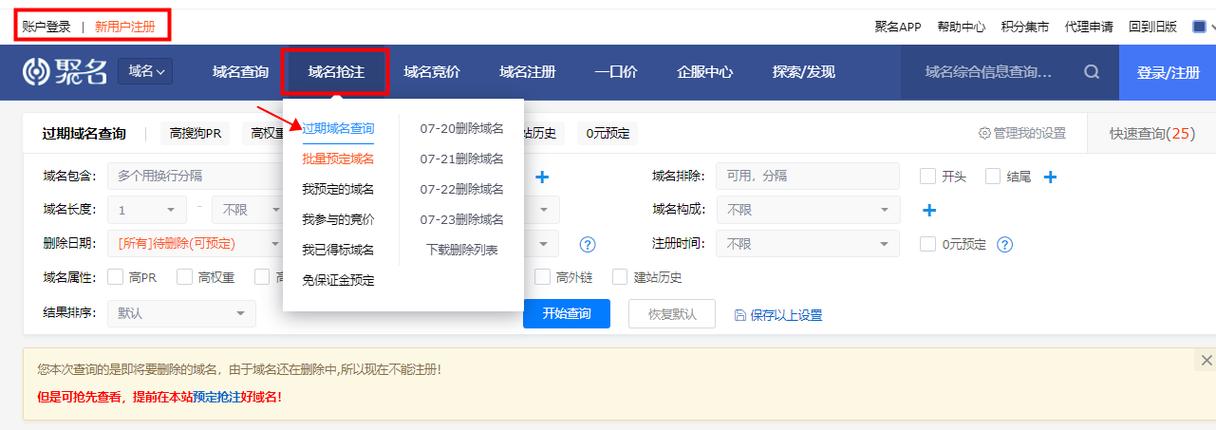This screenshot has height=430, width=1216.
Task: Open the 探索/发现 nav item
Action: [804, 72]
